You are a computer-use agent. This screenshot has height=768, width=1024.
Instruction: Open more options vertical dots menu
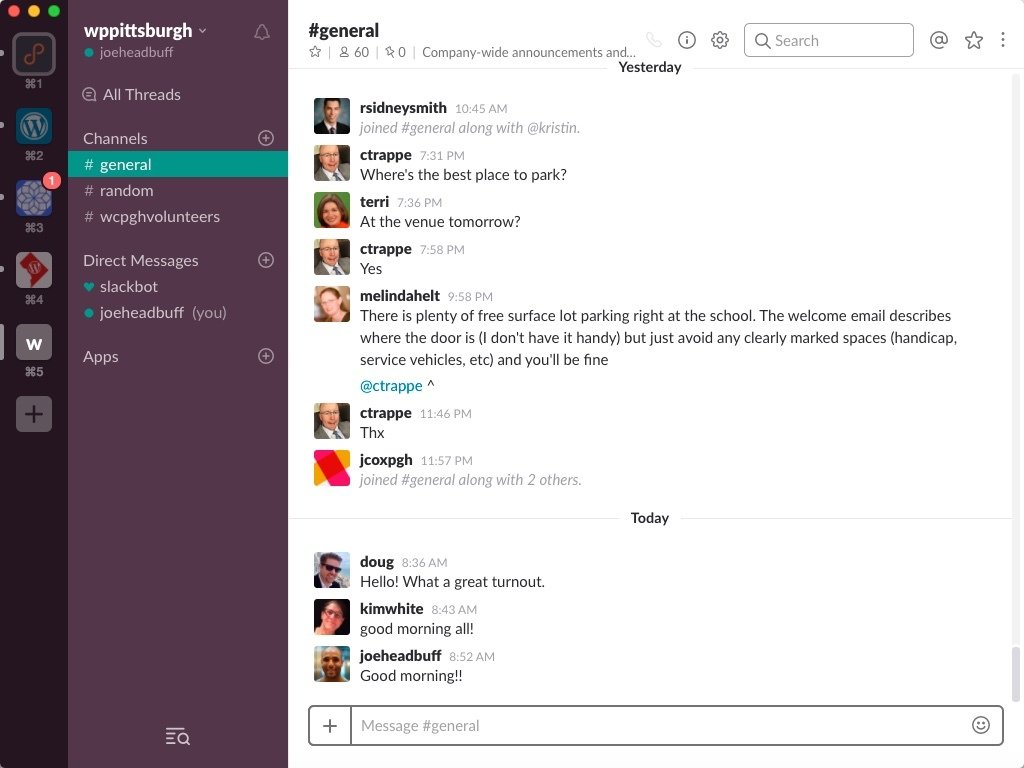(1003, 40)
